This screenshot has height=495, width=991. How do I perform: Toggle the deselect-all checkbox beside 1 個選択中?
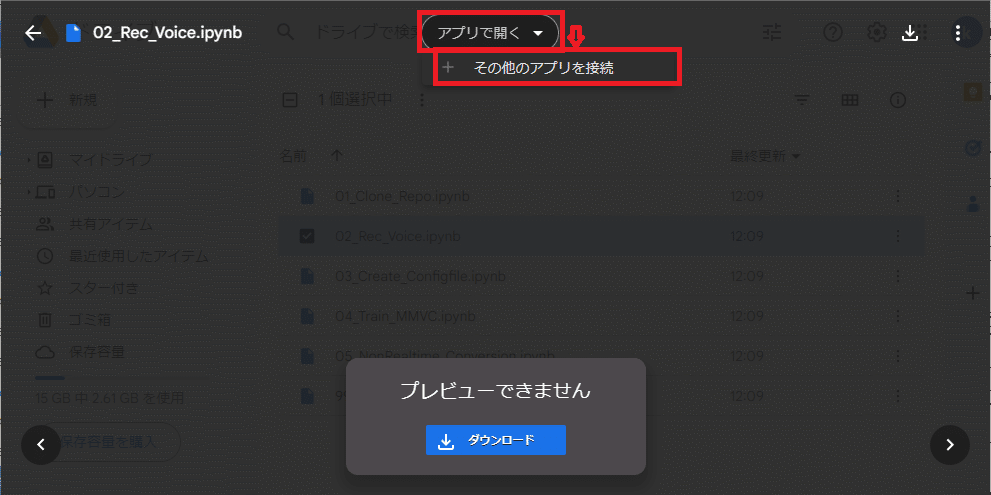pyautogui.click(x=289, y=99)
